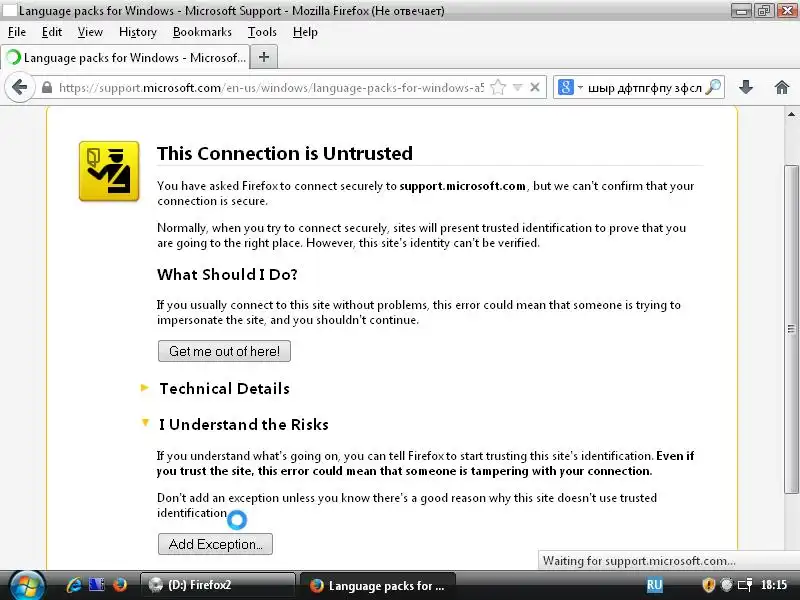
Task: Click the bold support.microsoft.com text
Action: click(x=462, y=186)
